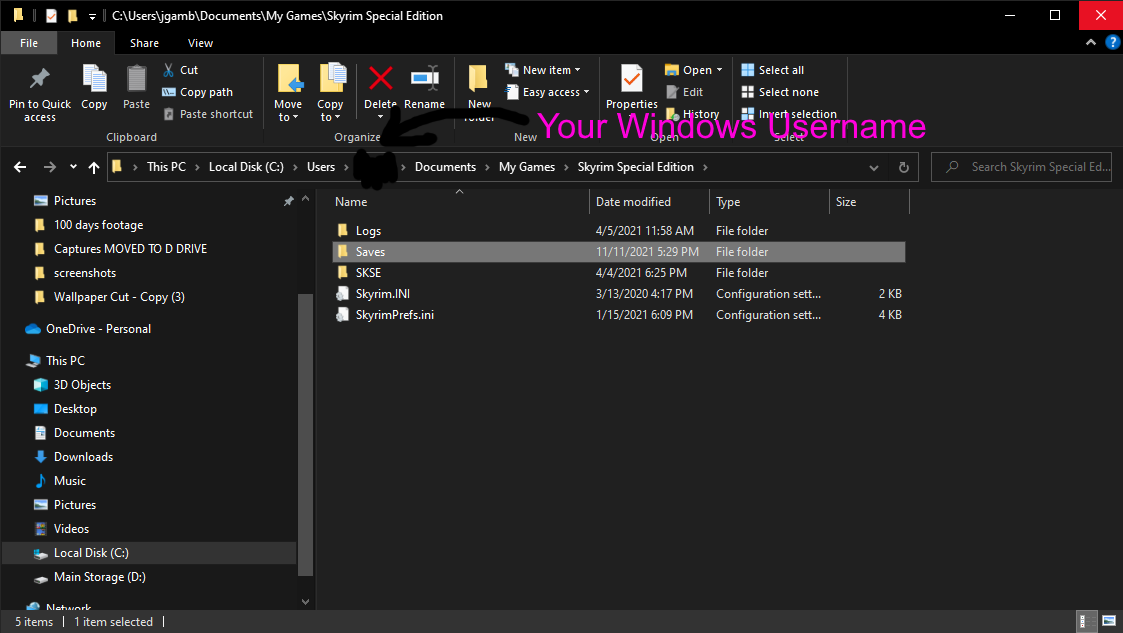Switch to the Home tab
This screenshot has width=1123, height=633.
pyautogui.click(x=86, y=43)
